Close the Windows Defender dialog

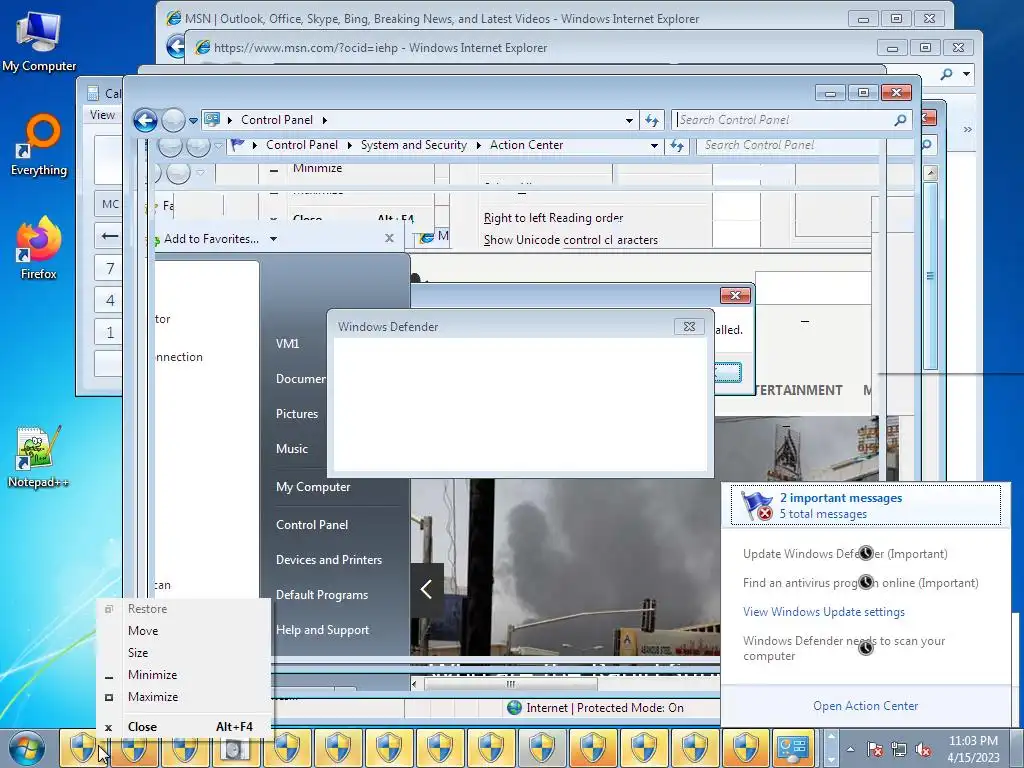pos(689,327)
